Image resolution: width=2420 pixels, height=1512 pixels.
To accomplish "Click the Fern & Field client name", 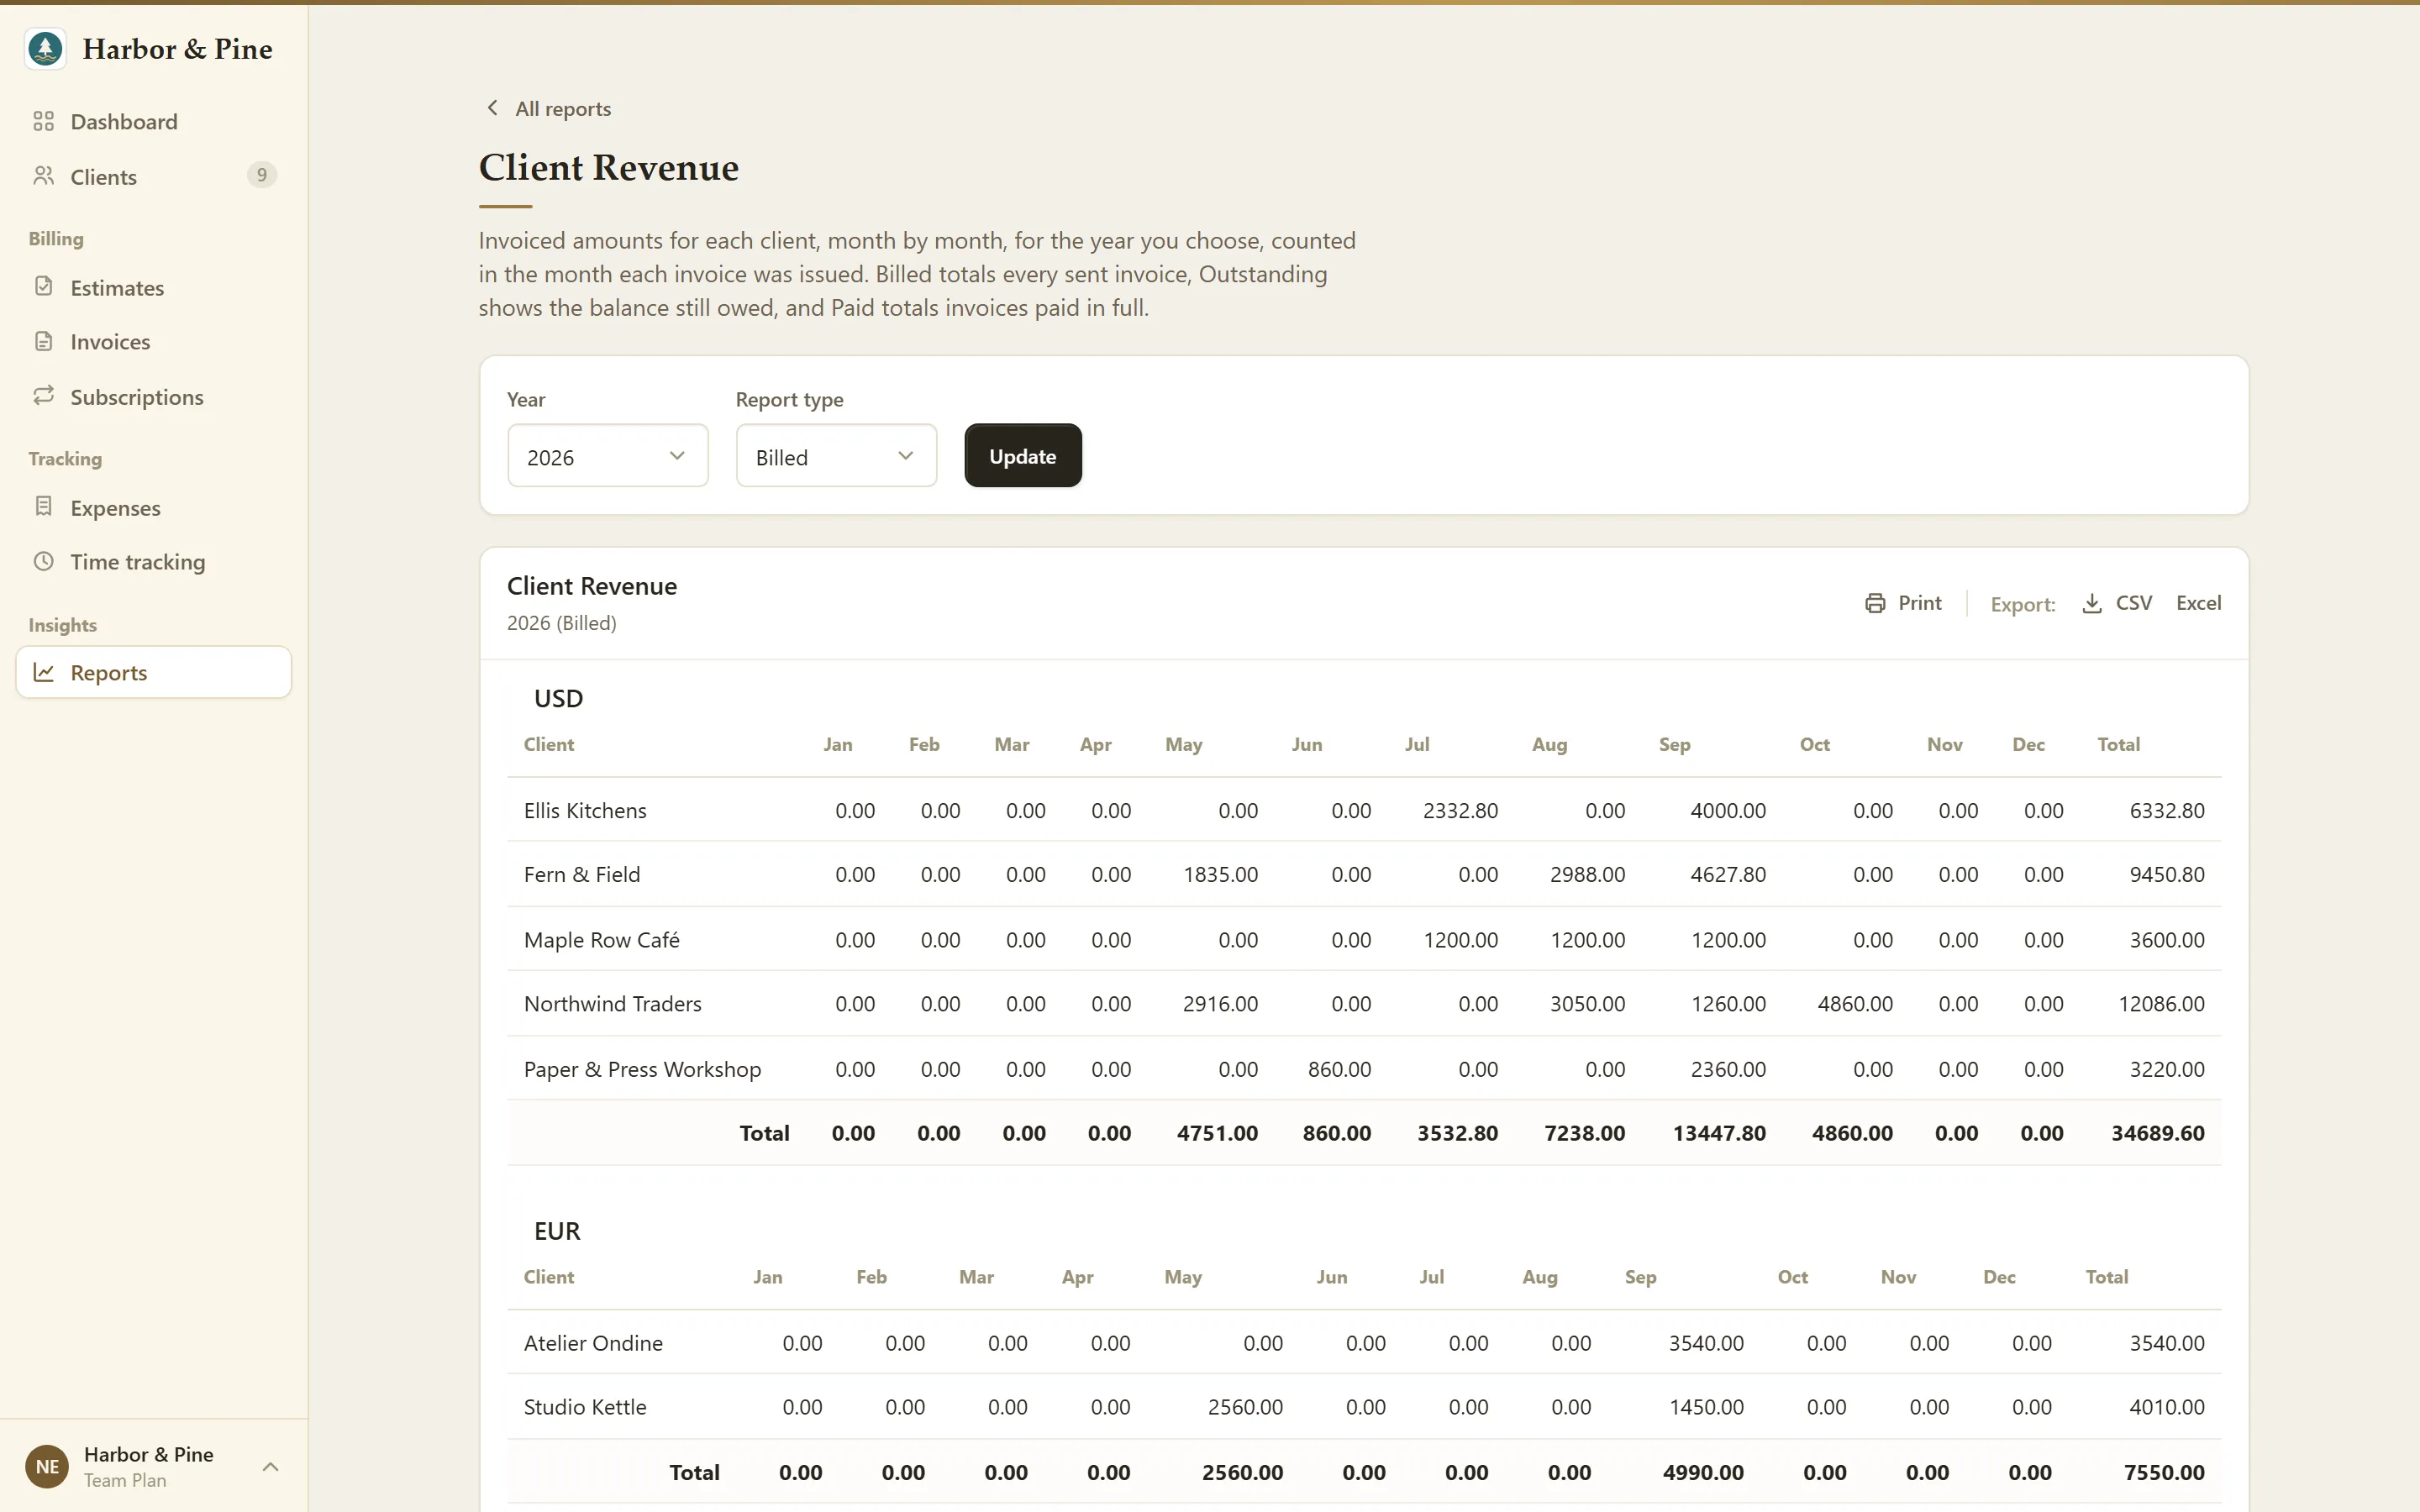I will (582, 874).
